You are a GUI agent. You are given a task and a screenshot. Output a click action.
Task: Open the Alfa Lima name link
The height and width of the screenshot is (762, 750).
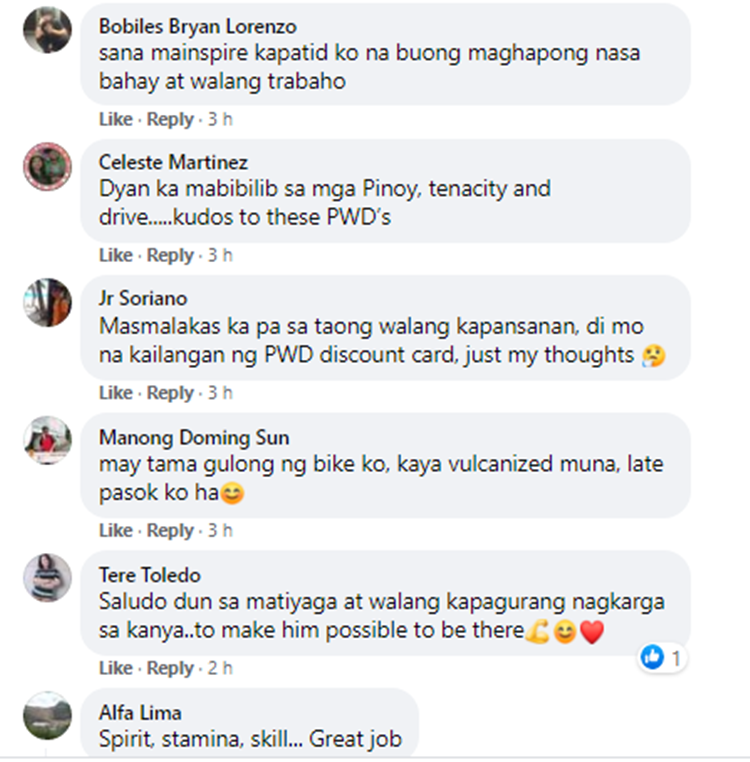point(140,713)
